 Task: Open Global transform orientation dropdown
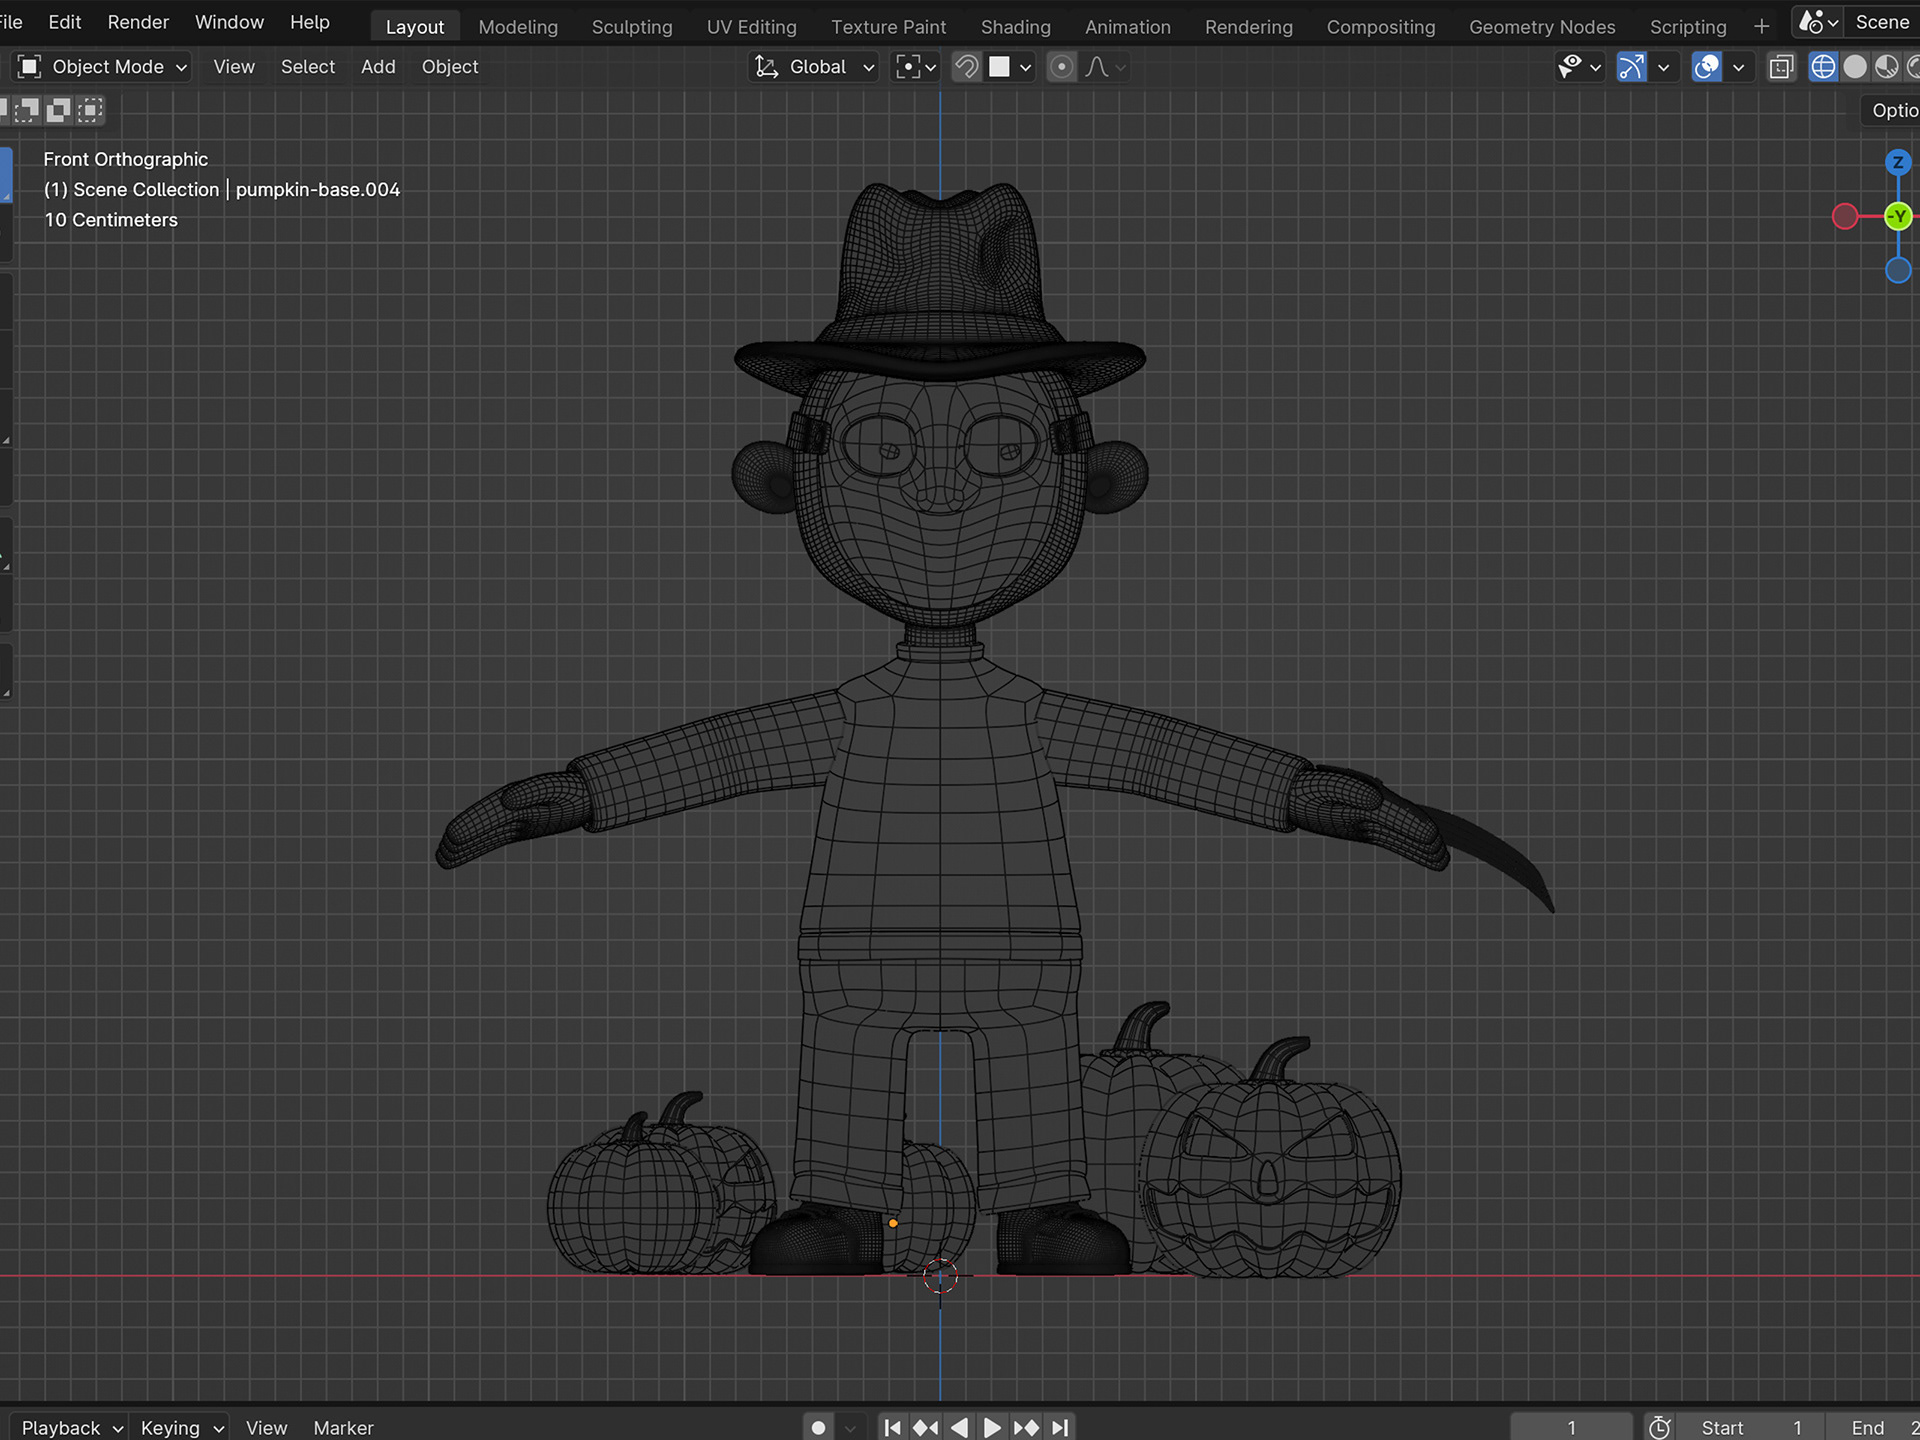(x=815, y=67)
